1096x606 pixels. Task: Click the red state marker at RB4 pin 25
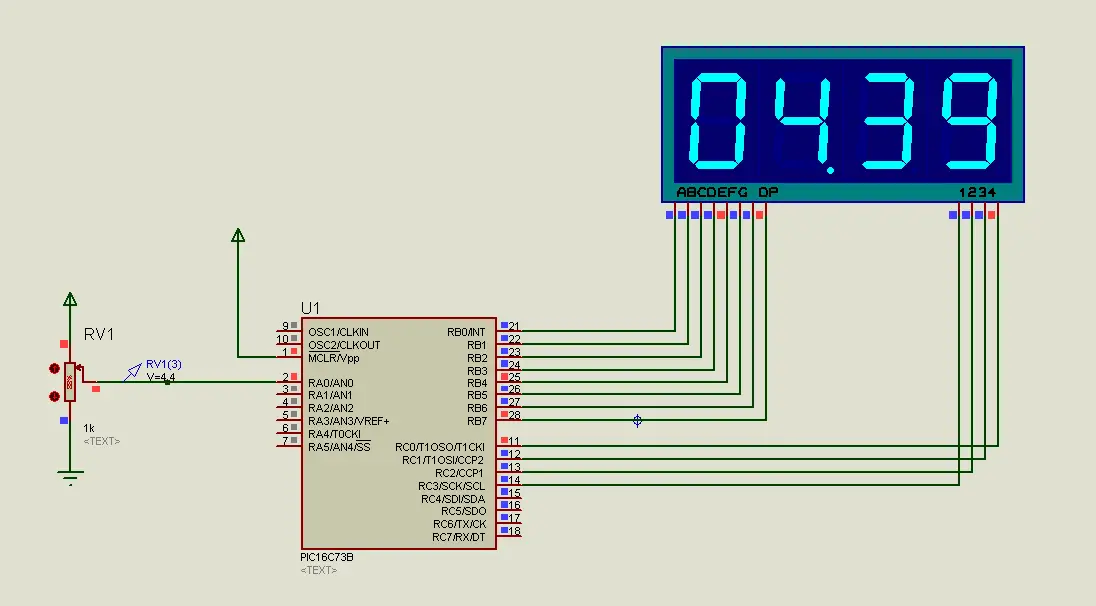click(504, 376)
